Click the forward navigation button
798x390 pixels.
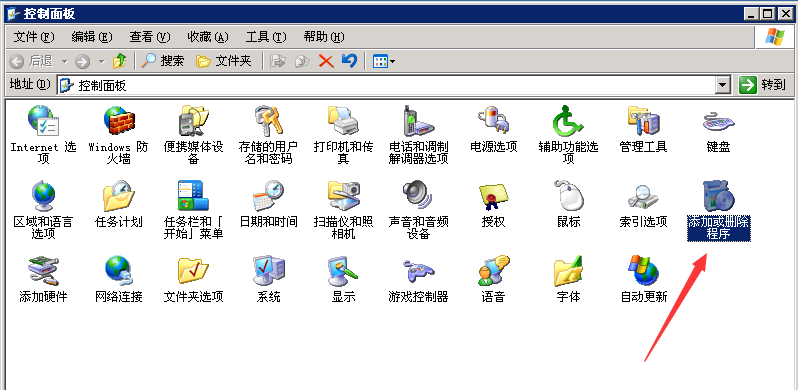click(x=82, y=62)
